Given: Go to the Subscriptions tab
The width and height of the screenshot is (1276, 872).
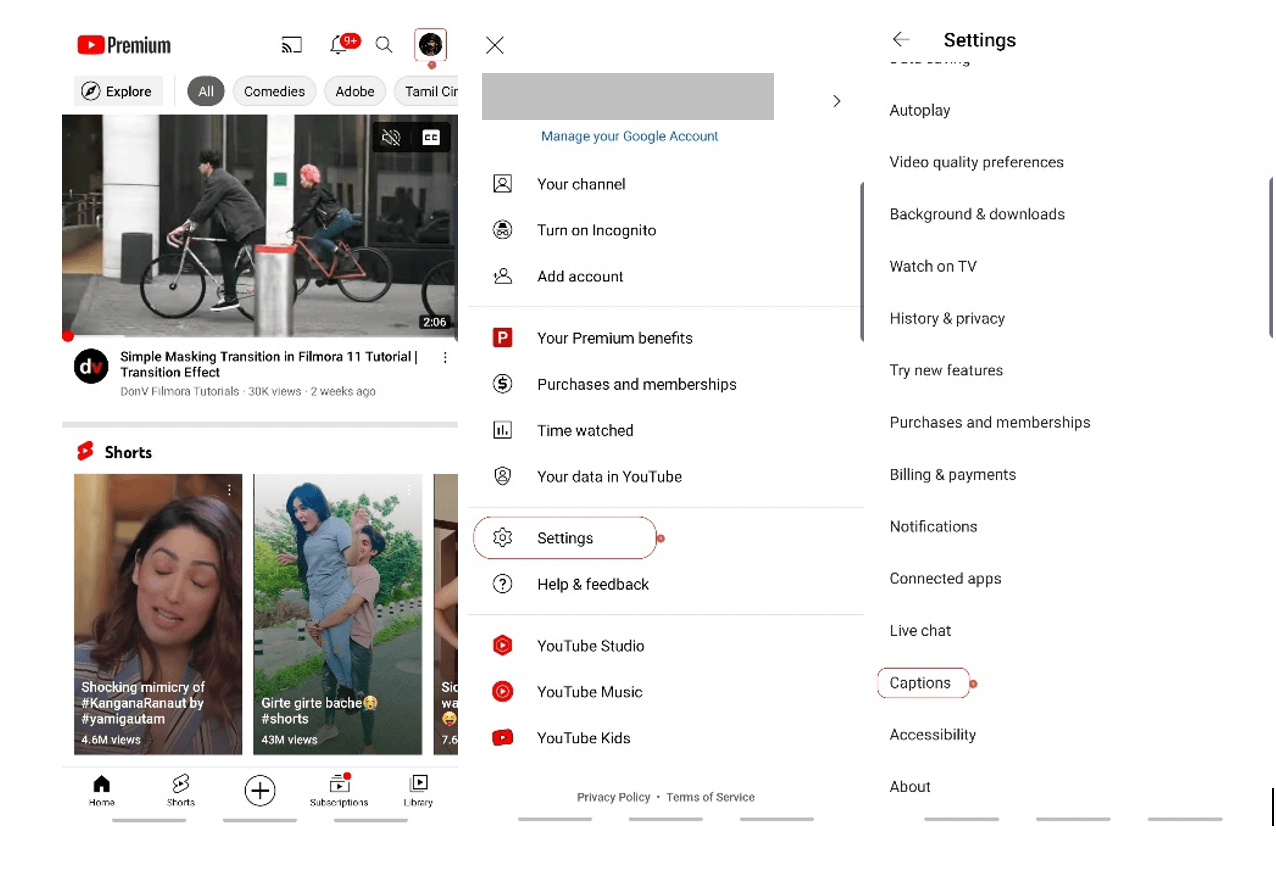Looking at the screenshot, I should 339,790.
